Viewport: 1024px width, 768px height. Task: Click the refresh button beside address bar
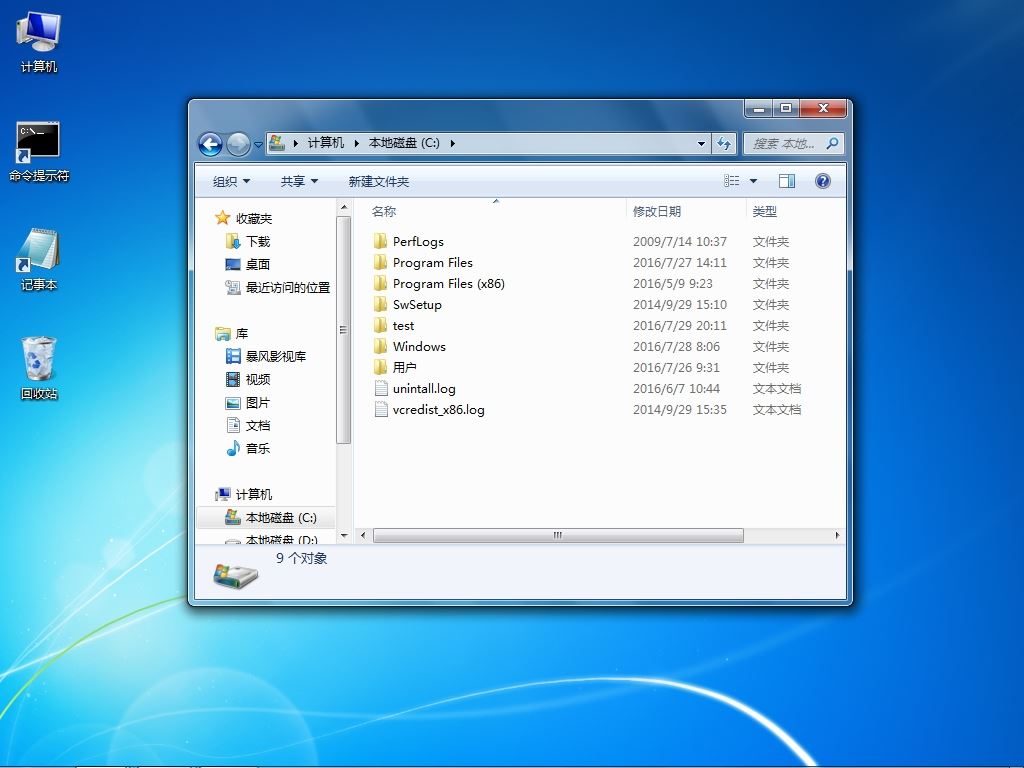click(x=724, y=143)
